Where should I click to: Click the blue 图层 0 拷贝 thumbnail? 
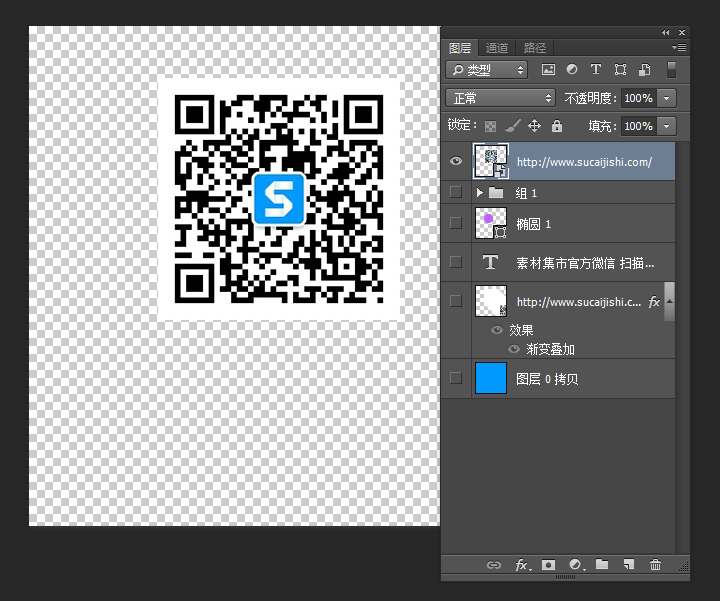click(x=491, y=378)
